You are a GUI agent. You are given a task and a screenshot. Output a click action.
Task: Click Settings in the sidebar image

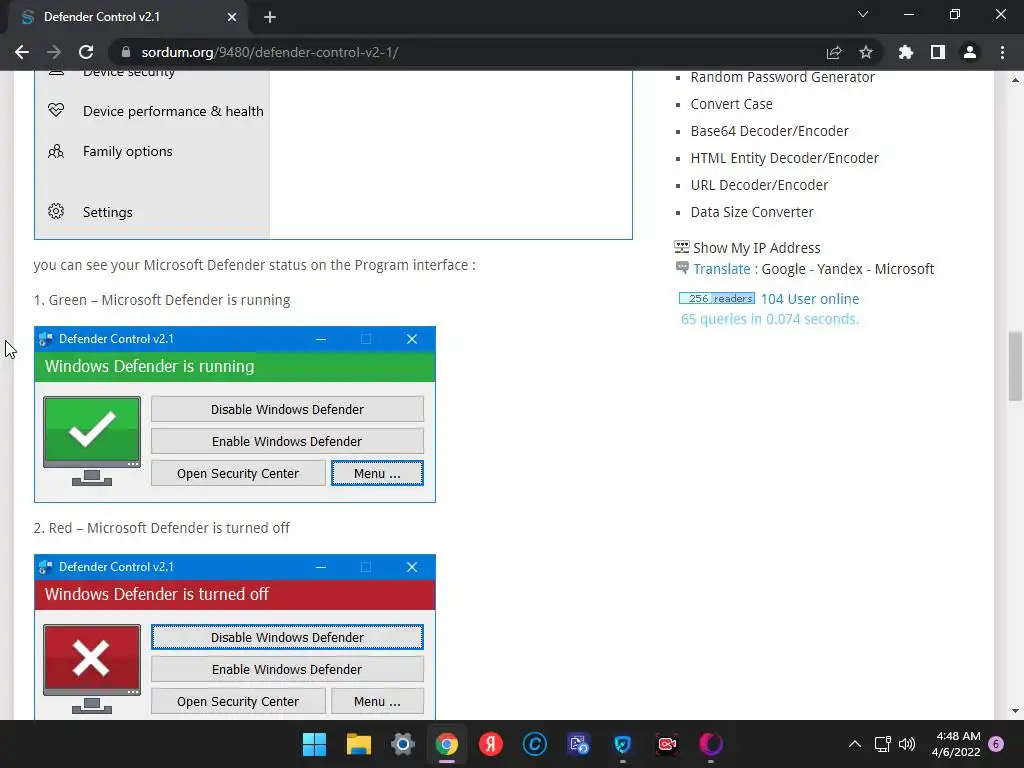pyautogui.click(x=107, y=212)
